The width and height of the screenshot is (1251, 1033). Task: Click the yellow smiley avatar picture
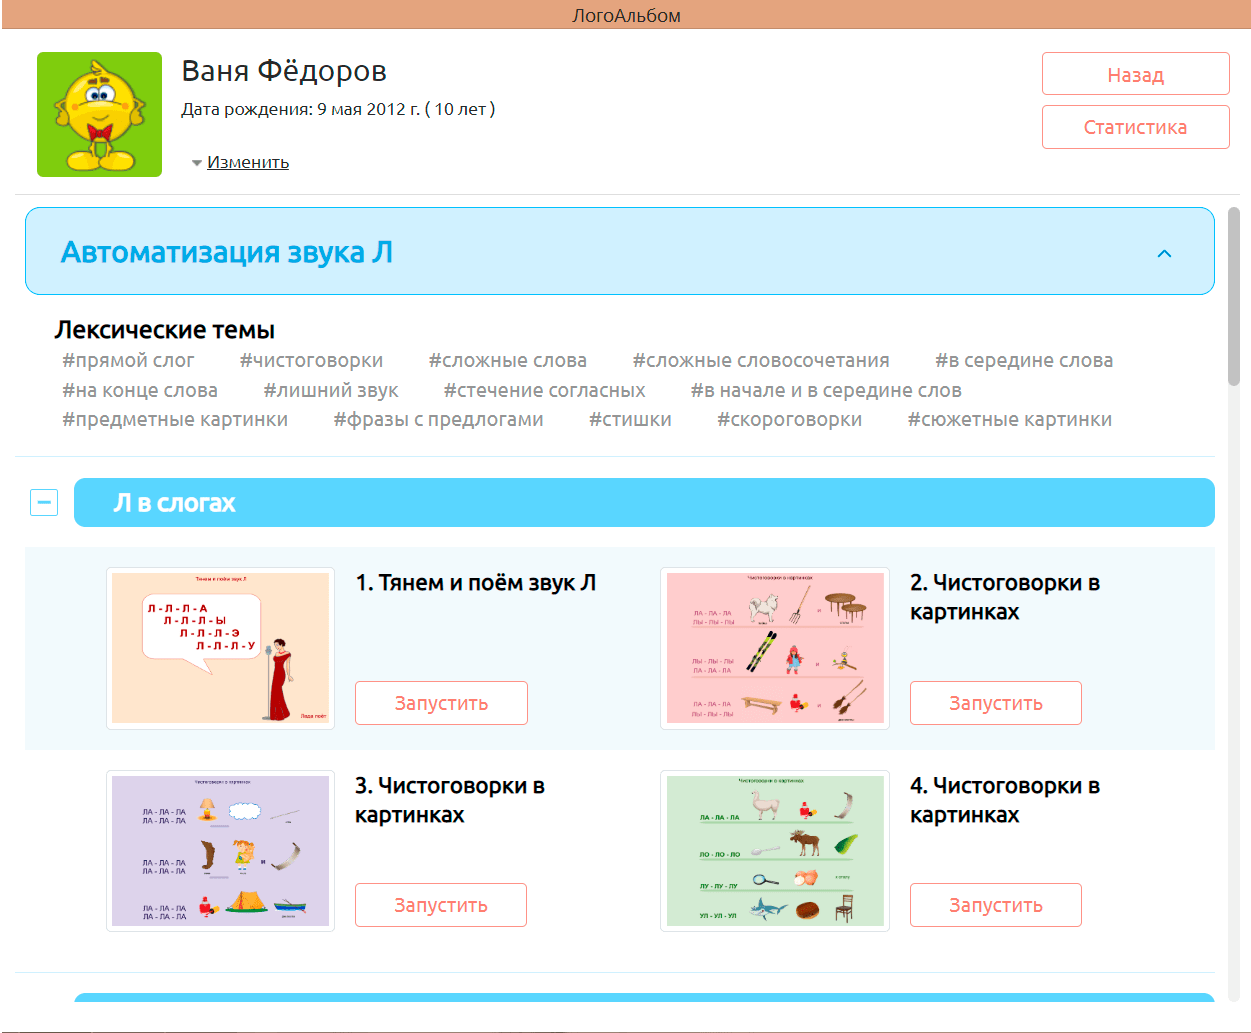99,115
